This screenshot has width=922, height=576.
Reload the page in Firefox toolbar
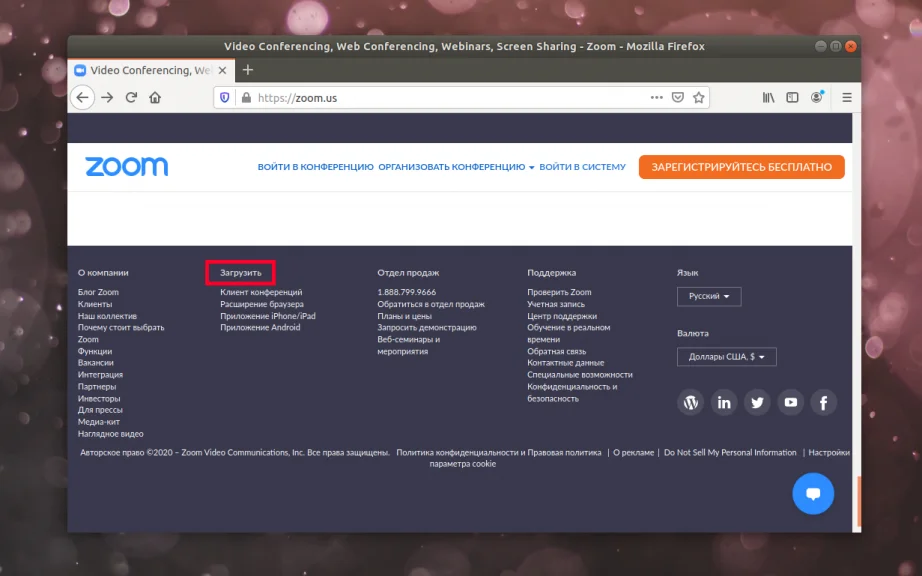[x=131, y=98]
